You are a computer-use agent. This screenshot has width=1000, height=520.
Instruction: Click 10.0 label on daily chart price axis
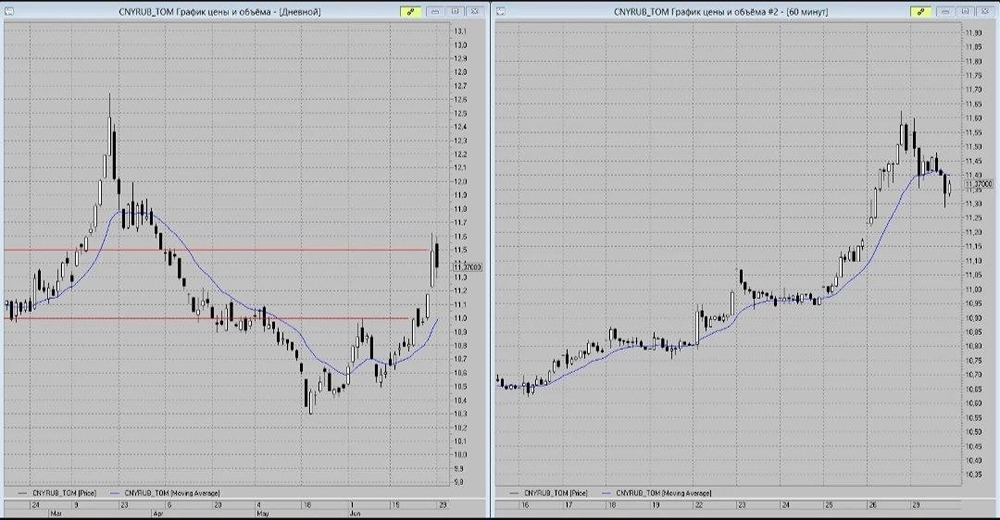point(460,455)
